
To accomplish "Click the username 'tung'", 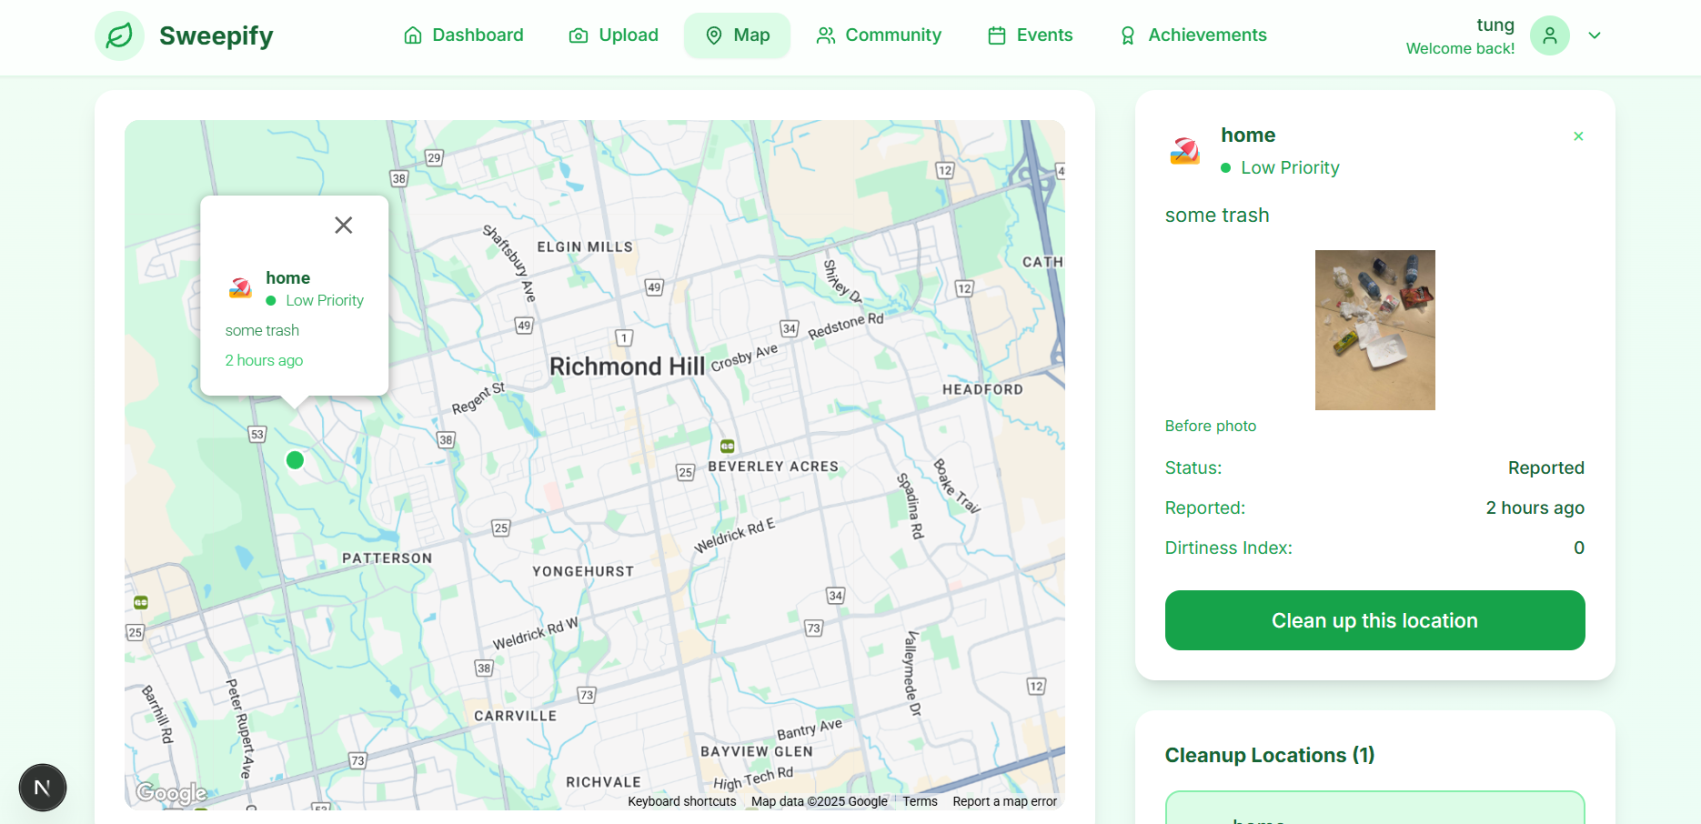I will pyautogui.click(x=1496, y=25).
